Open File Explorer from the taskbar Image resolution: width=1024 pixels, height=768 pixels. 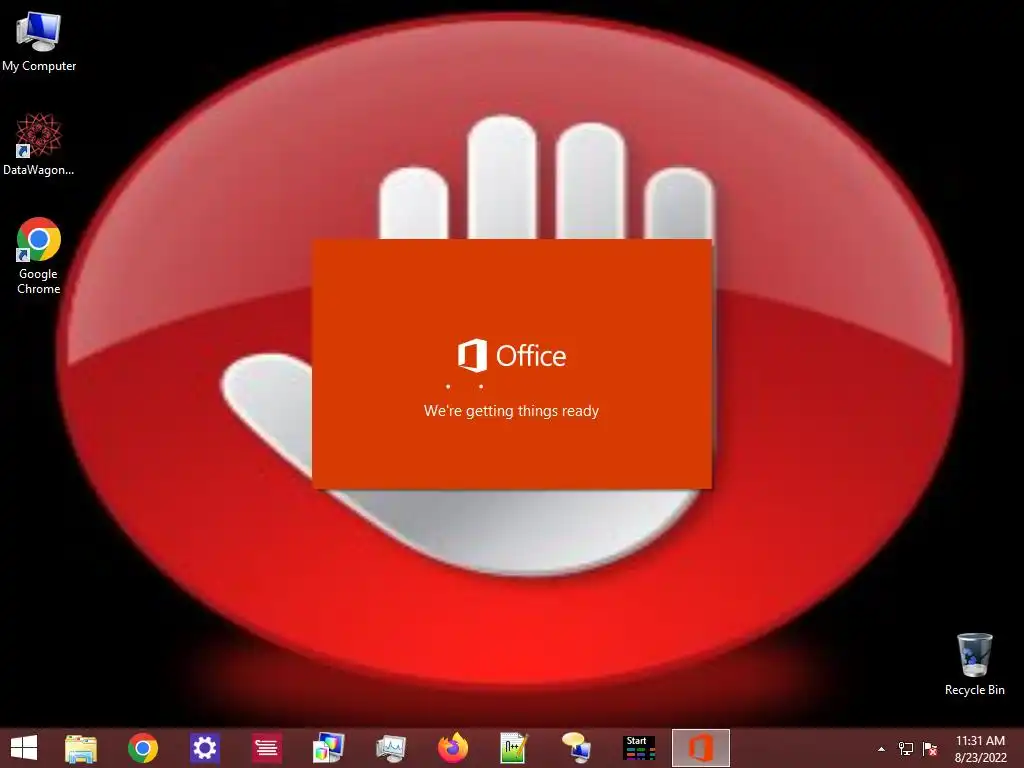81,748
